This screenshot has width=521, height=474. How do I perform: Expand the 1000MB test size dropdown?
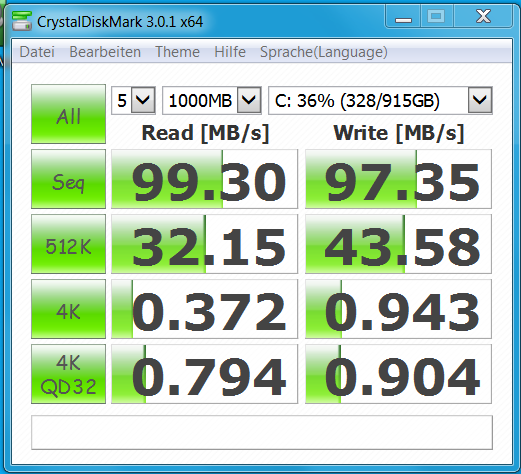coord(212,100)
